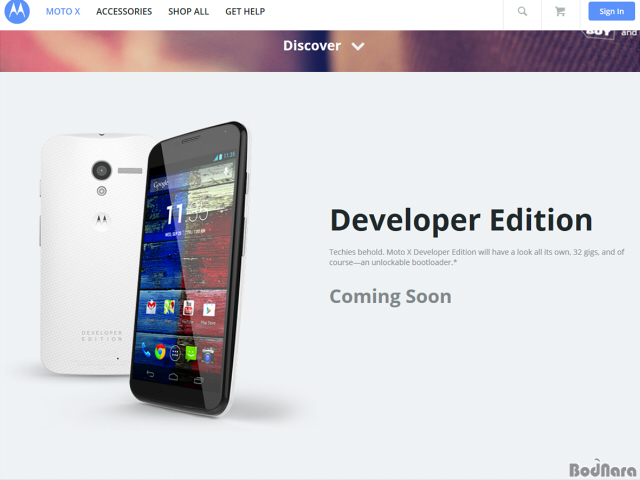The width and height of the screenshot is (640, 480).
Task: Click the white Developer Edition phone back
Action: point(94,253)
